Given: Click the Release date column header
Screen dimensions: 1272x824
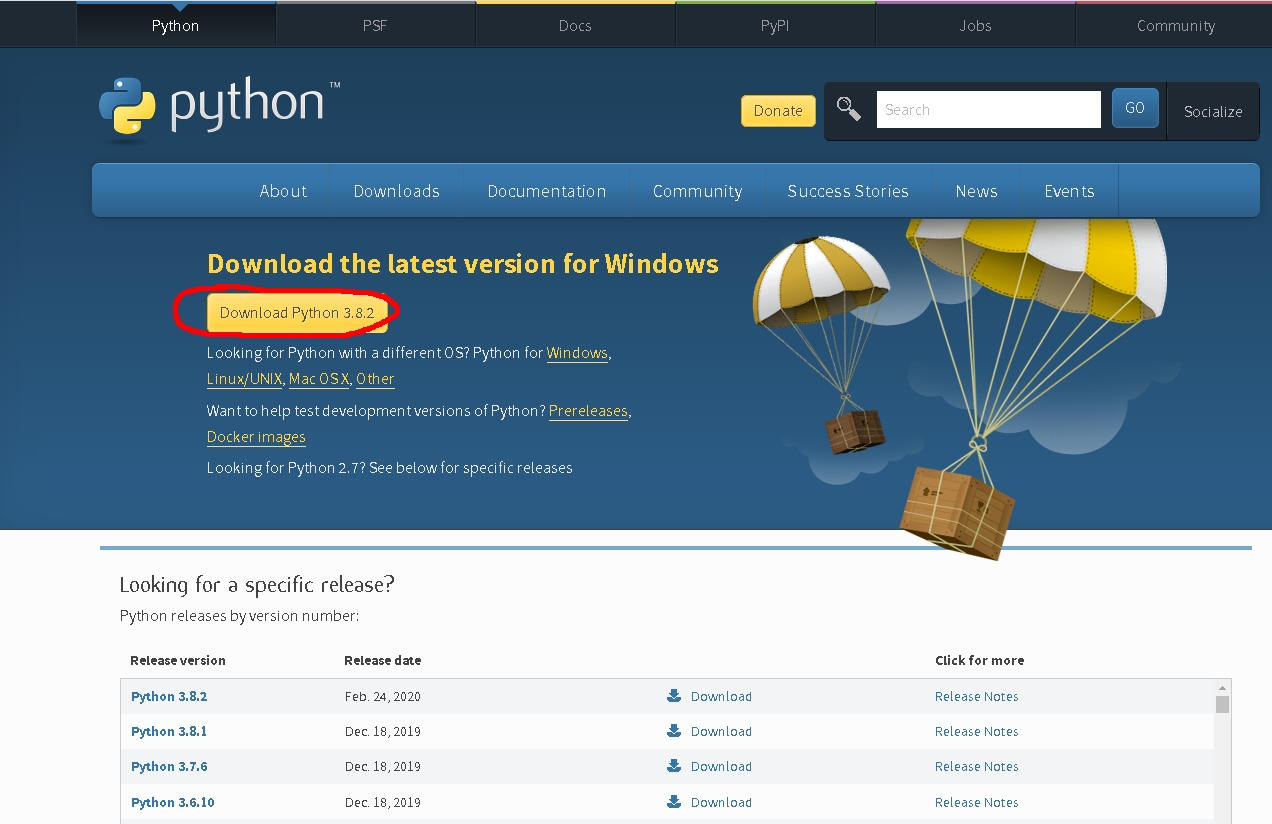Looking at the screenshot, I should pyautogui.click(x=383, y=660).
